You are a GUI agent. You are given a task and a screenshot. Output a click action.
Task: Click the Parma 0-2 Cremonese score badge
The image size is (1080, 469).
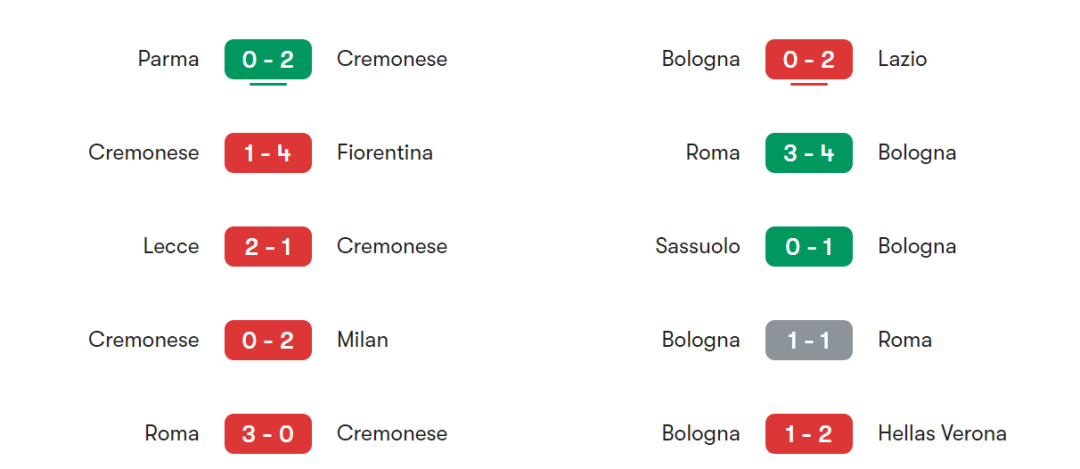pos(268,59)
